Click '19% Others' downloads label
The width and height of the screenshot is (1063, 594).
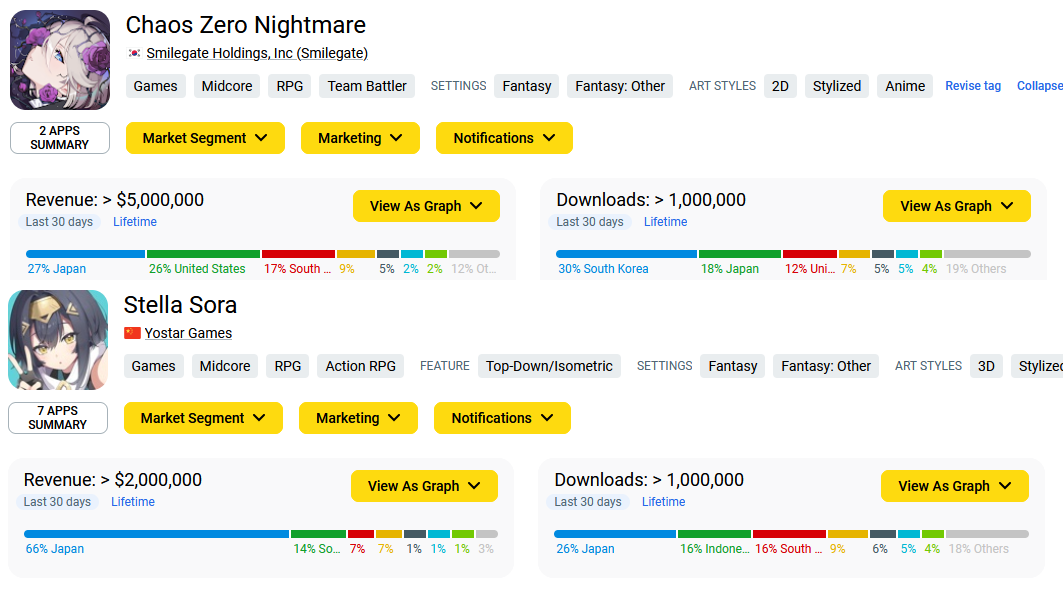pyautogui.click(x=976, y=269)
